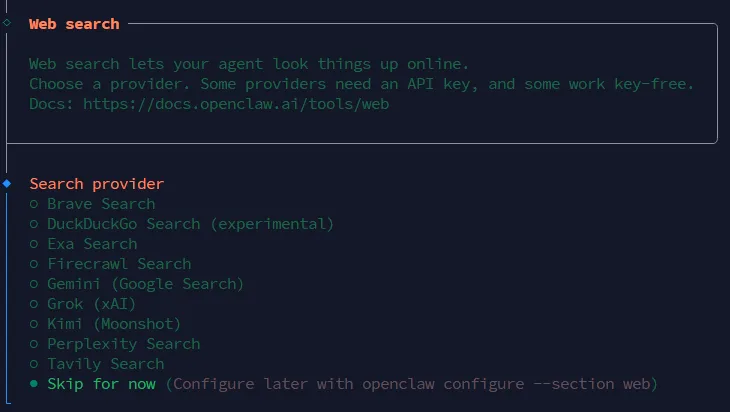This screenshot has height=412, width=730.
Task: Open the docs.openclaw.ai tools web link
Action: [x=235, y=103]
